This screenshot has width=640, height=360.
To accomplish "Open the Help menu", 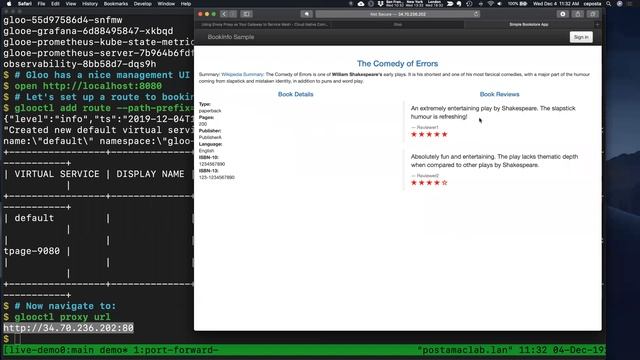I will tap(186, 4).
